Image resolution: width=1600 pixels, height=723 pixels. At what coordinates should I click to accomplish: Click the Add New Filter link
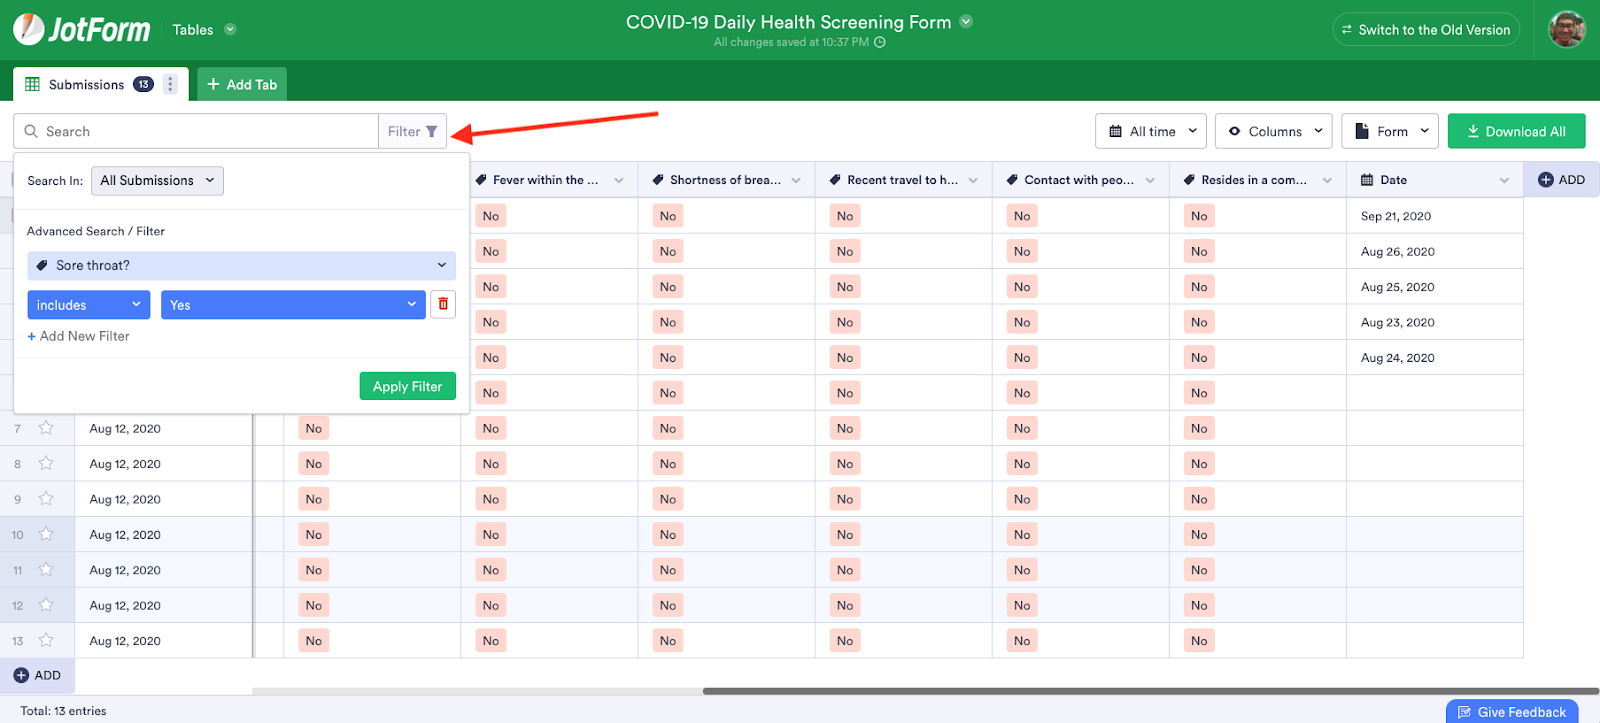pos(79,336)
